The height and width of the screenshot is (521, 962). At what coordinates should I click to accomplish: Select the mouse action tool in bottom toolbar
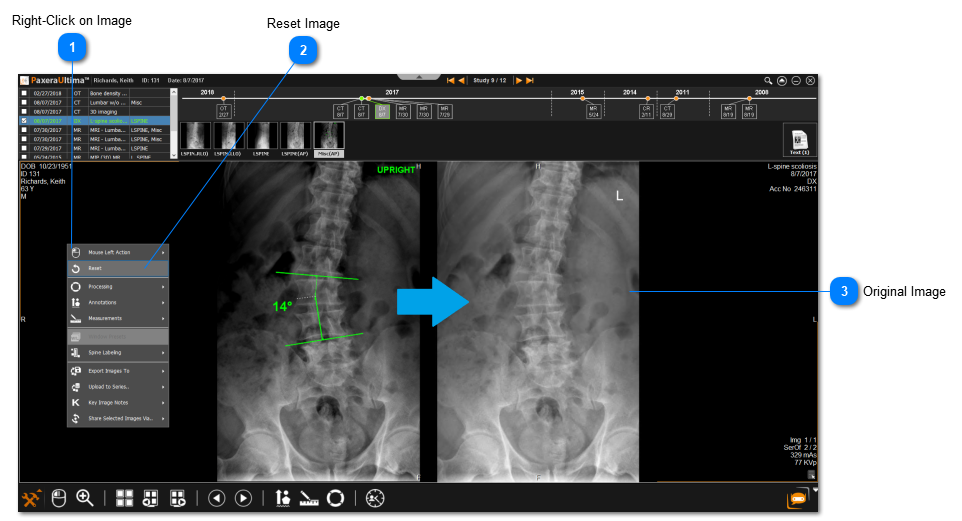59,497
